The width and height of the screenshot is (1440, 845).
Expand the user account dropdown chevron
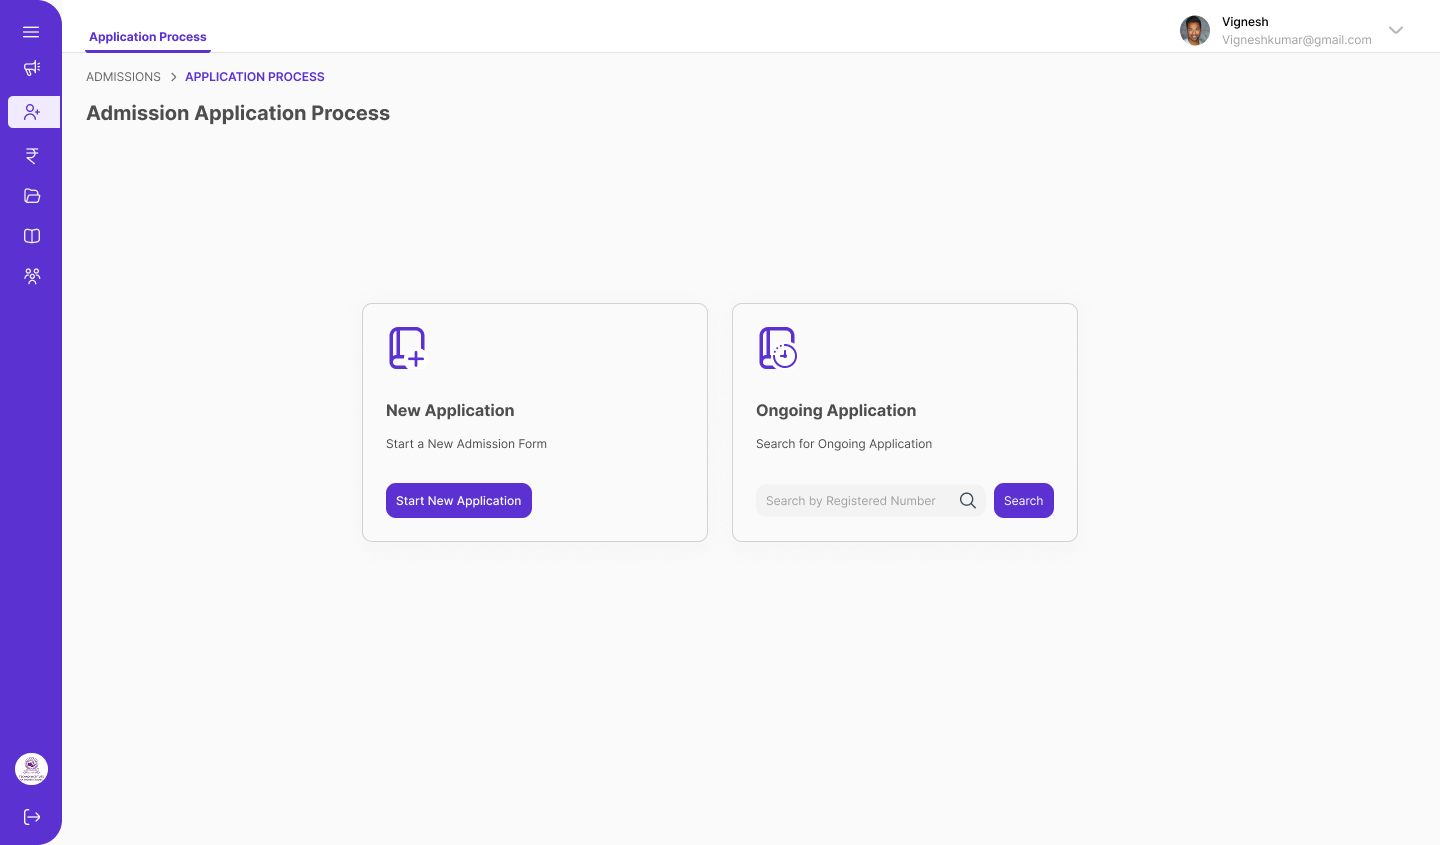coord(1396,30)
